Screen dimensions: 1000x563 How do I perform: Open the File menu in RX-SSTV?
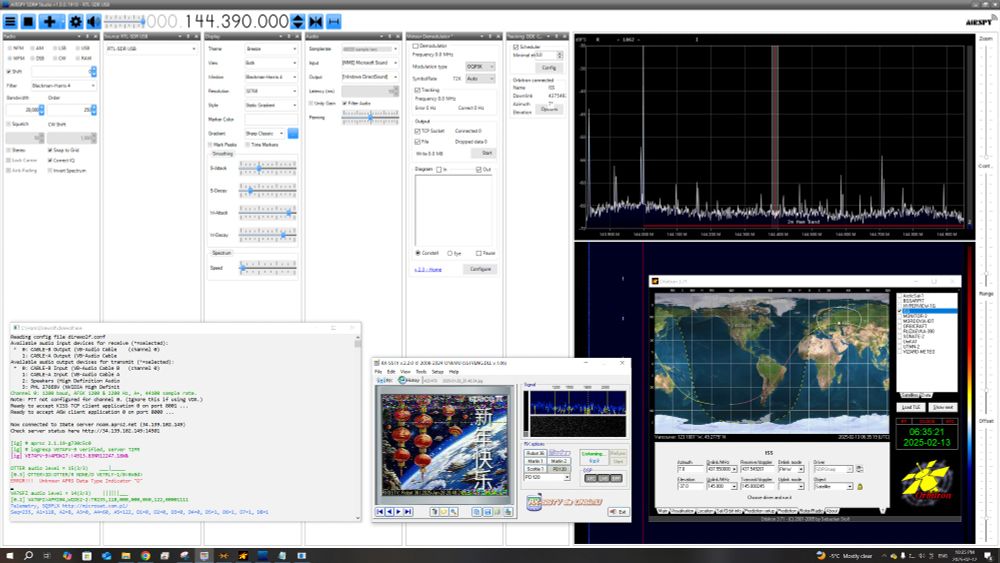(378, 372)
